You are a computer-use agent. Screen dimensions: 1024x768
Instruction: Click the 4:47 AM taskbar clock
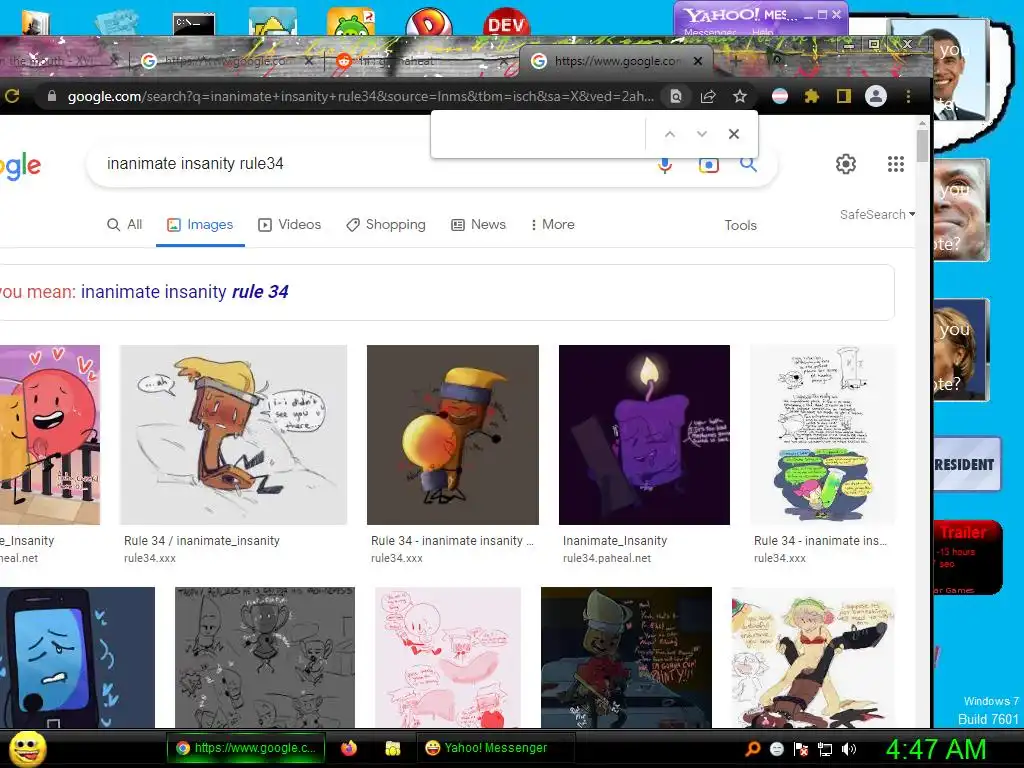[935, 750]
